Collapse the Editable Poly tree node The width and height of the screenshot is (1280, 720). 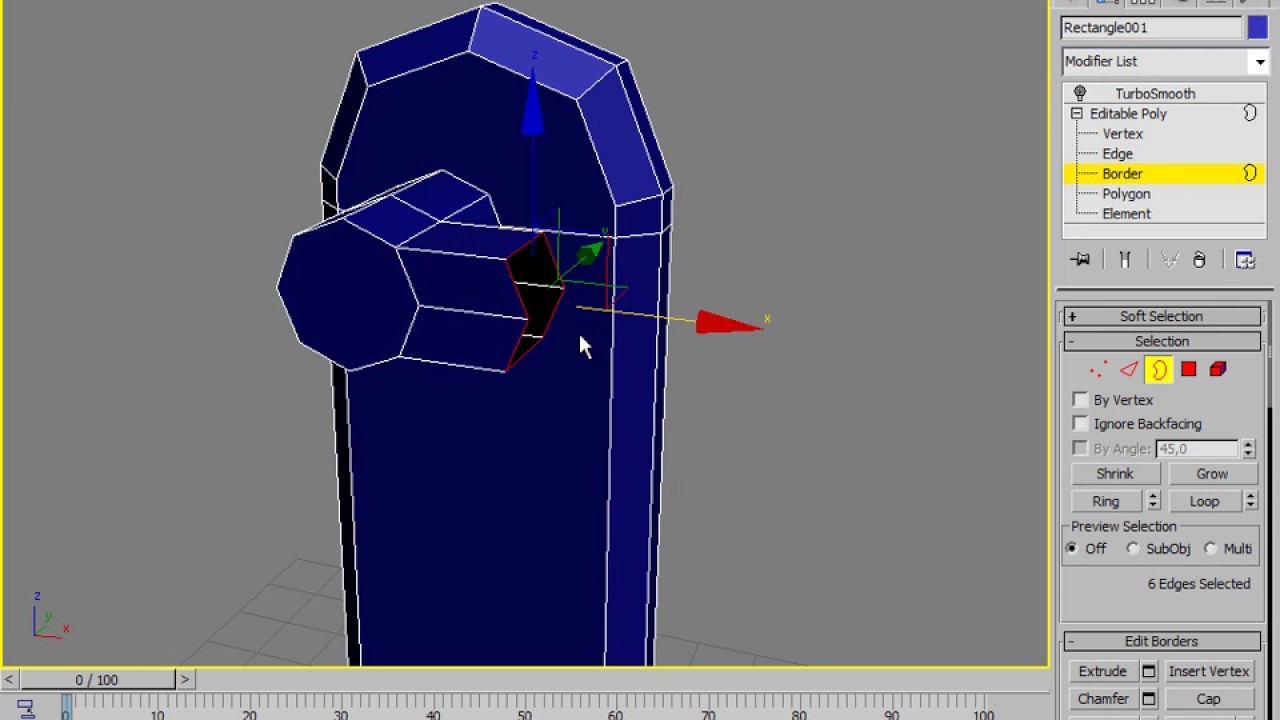[x=1076, y=114]
